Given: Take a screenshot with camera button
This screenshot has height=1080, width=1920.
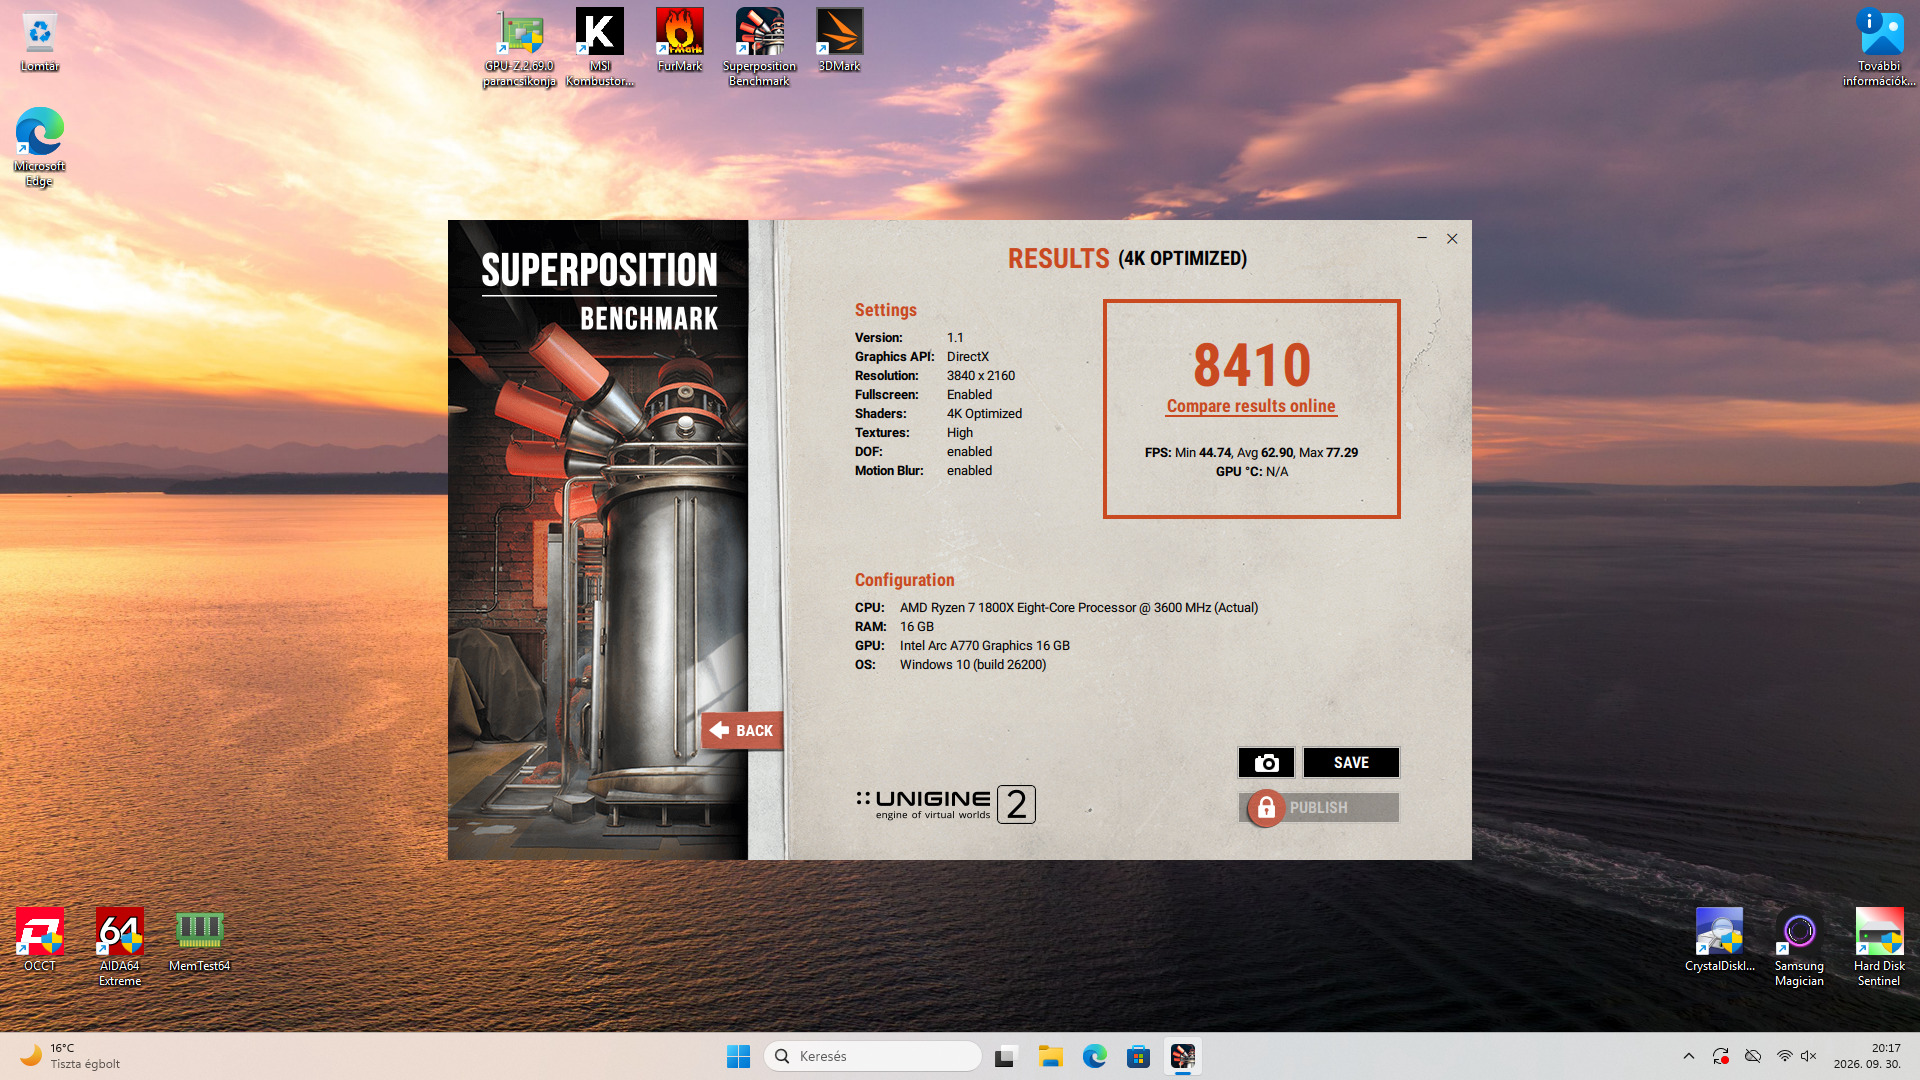Looking at the screenshot, I should click(1266, 763).
